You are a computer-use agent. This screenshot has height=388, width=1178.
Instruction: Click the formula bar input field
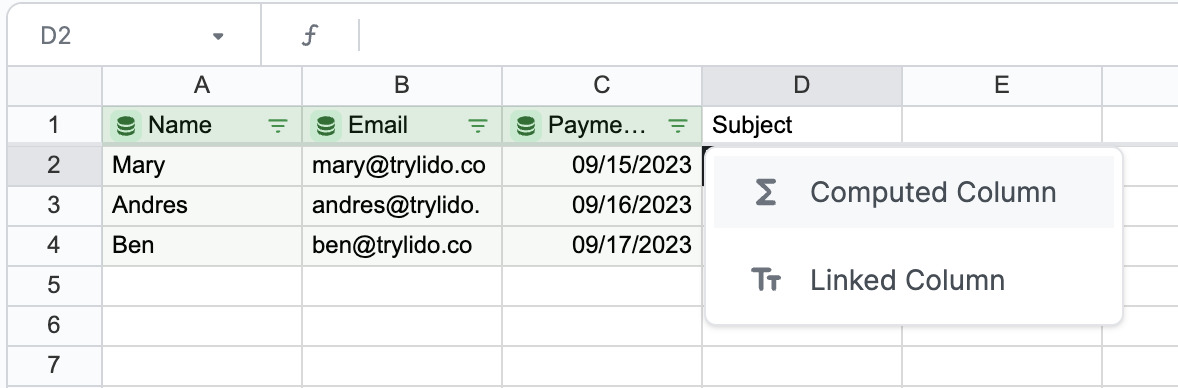766,35
